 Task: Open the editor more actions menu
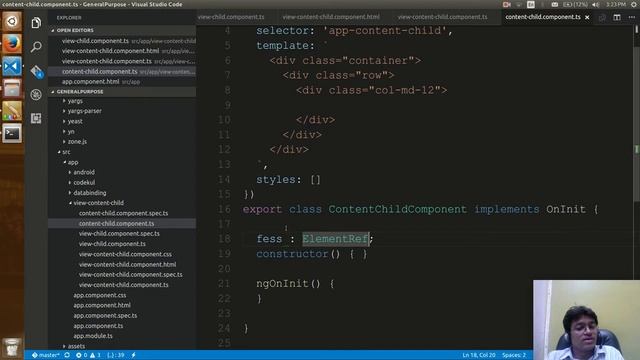click(x=631, y=17)
